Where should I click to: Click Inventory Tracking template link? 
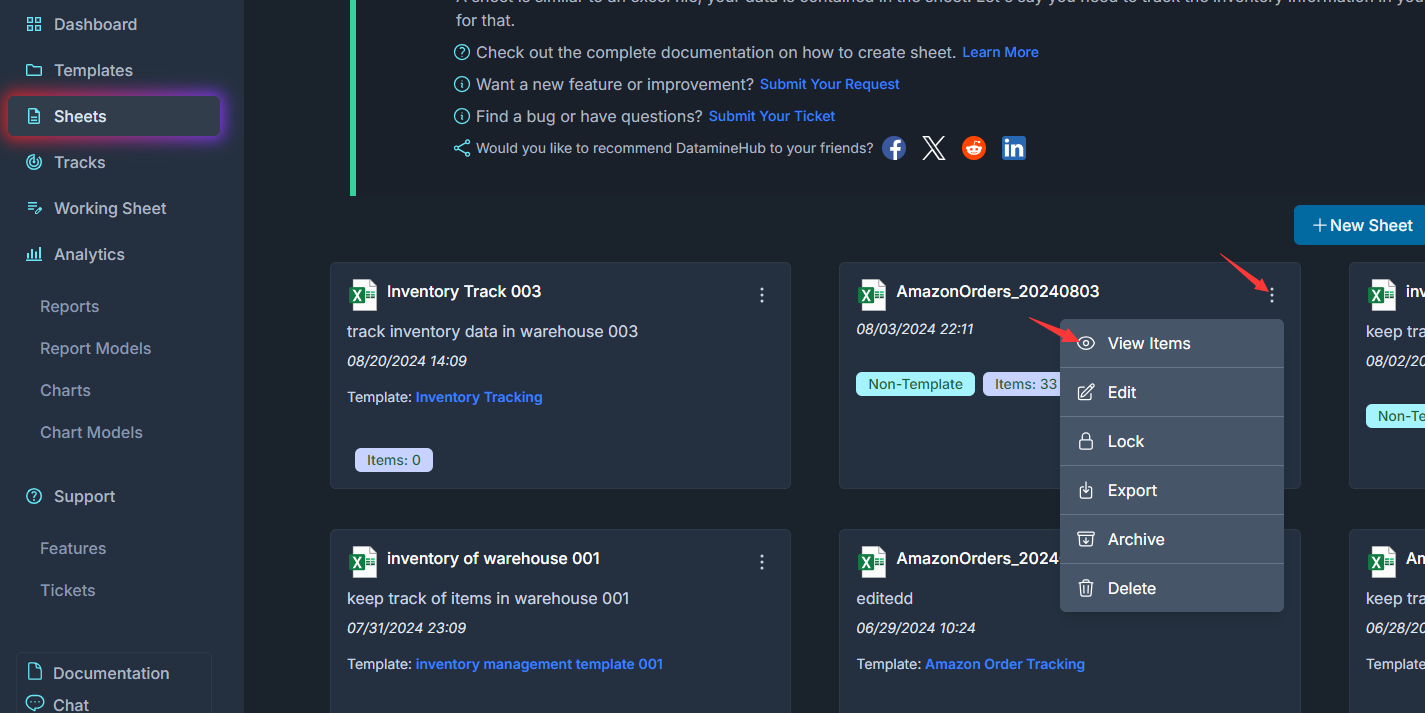(x=479, y=397)
